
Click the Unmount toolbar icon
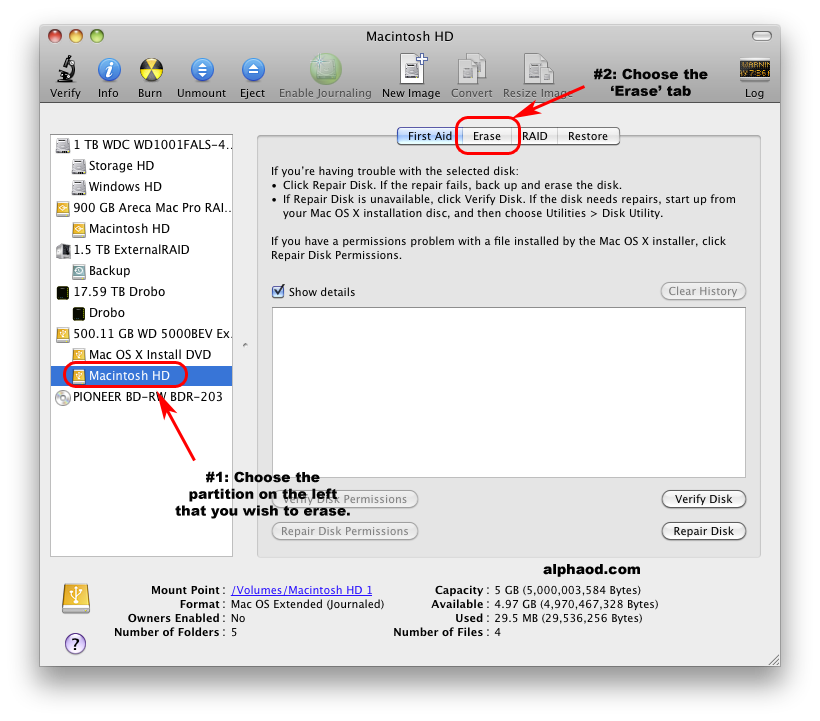coord(202,70)
